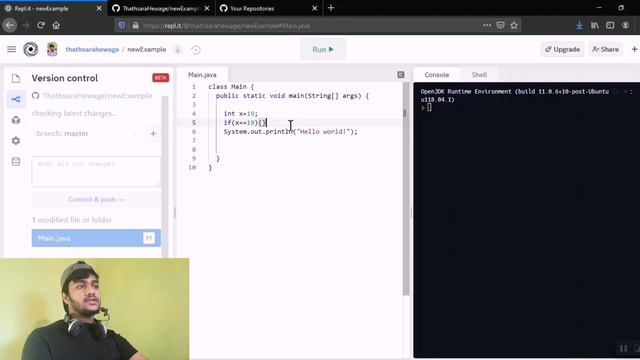This screenshot has width=640, height=360.
Task: Open the Firefox account icon
Action: (625, 25)
